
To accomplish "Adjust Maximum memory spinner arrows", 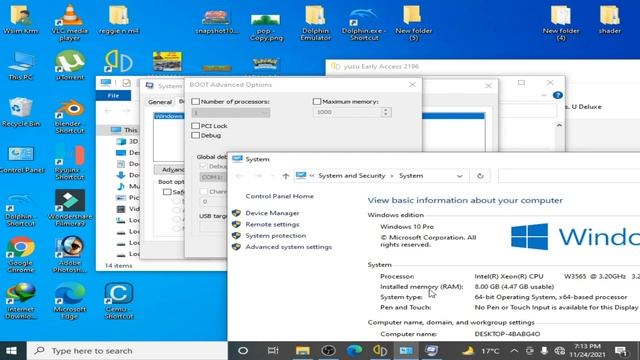I will click(386, 112).
